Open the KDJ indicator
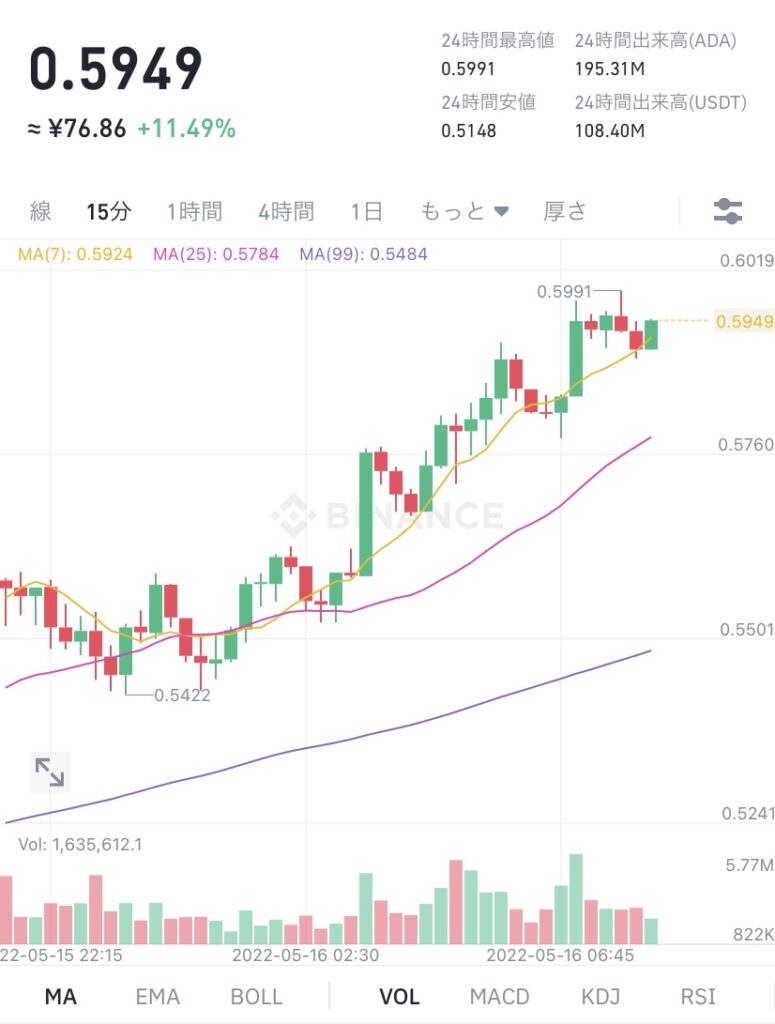 pyautogui.click(x=600, y=996)
